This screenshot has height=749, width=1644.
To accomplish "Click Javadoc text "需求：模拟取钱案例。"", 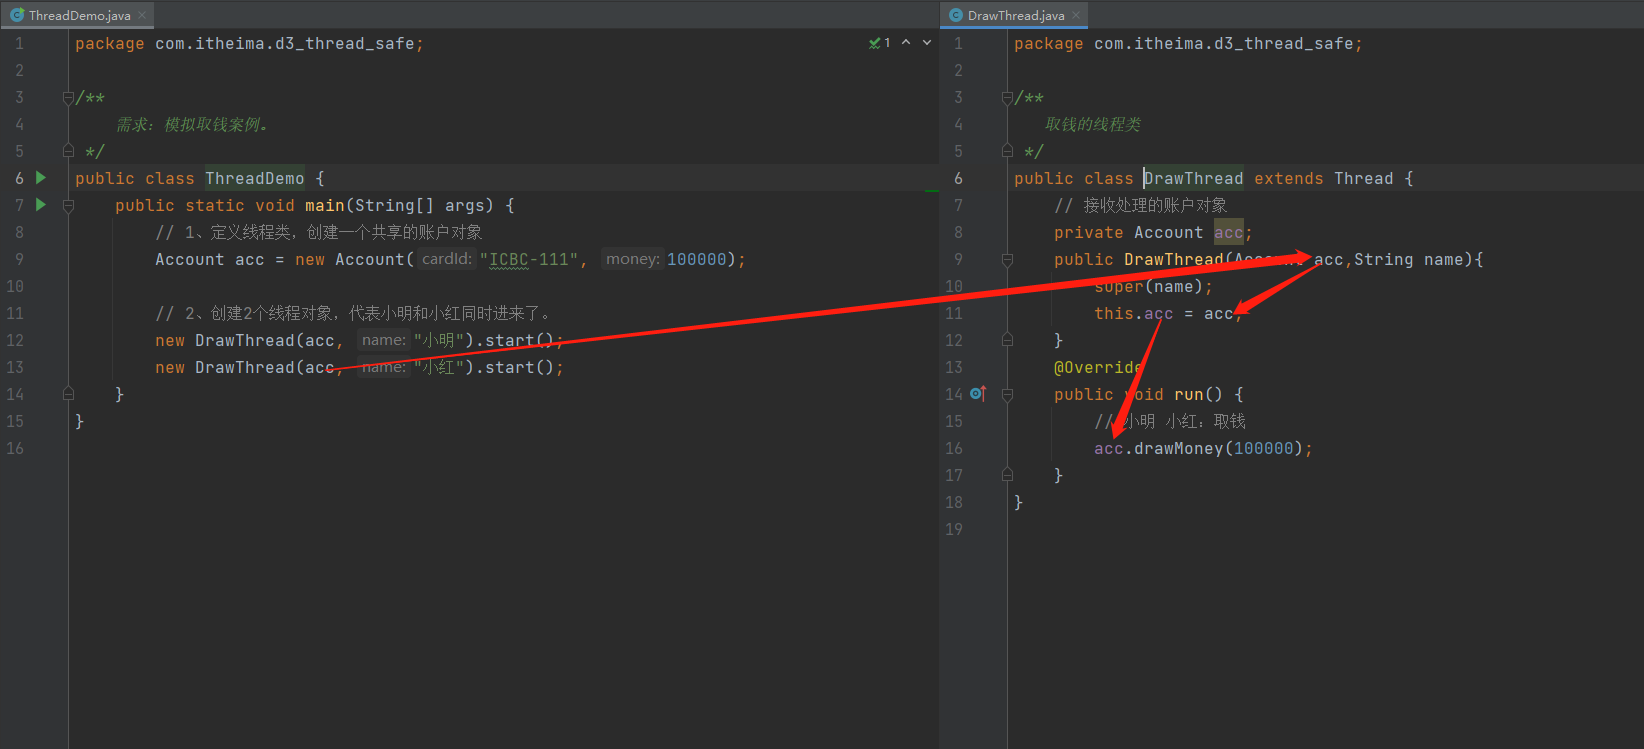I will coord(193,124).
